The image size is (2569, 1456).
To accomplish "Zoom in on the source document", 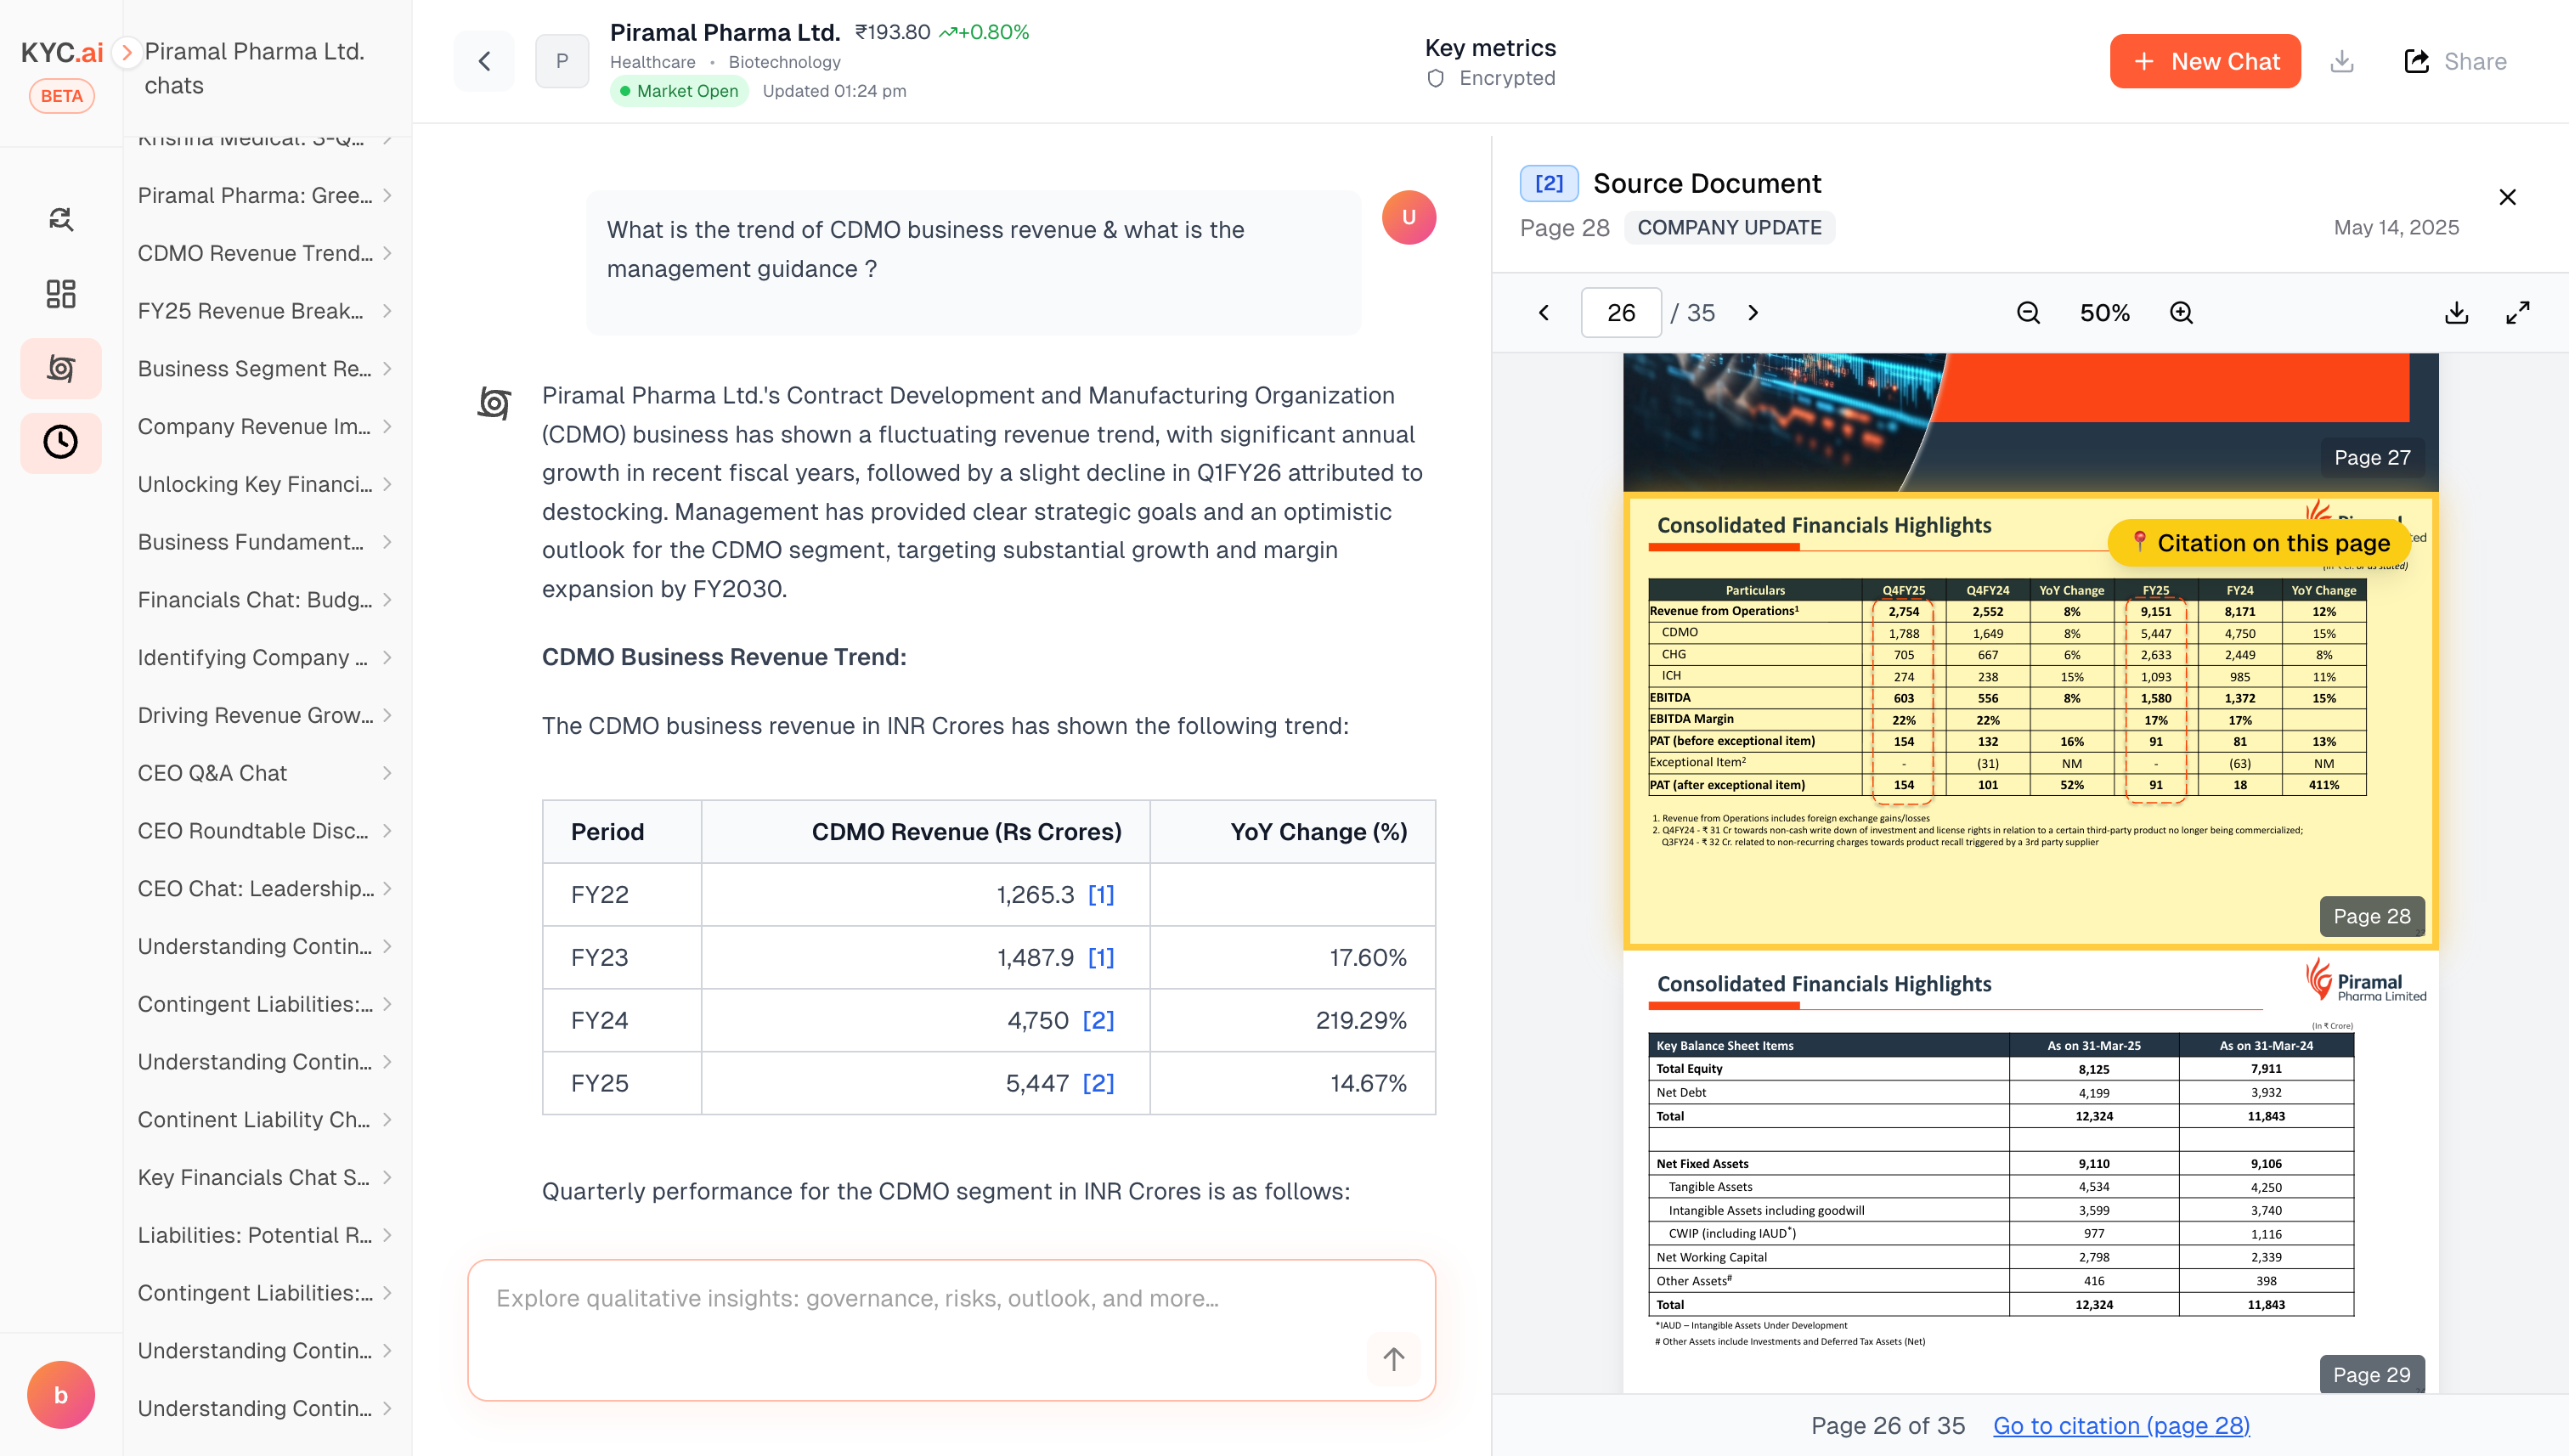I will (2180, 312).
